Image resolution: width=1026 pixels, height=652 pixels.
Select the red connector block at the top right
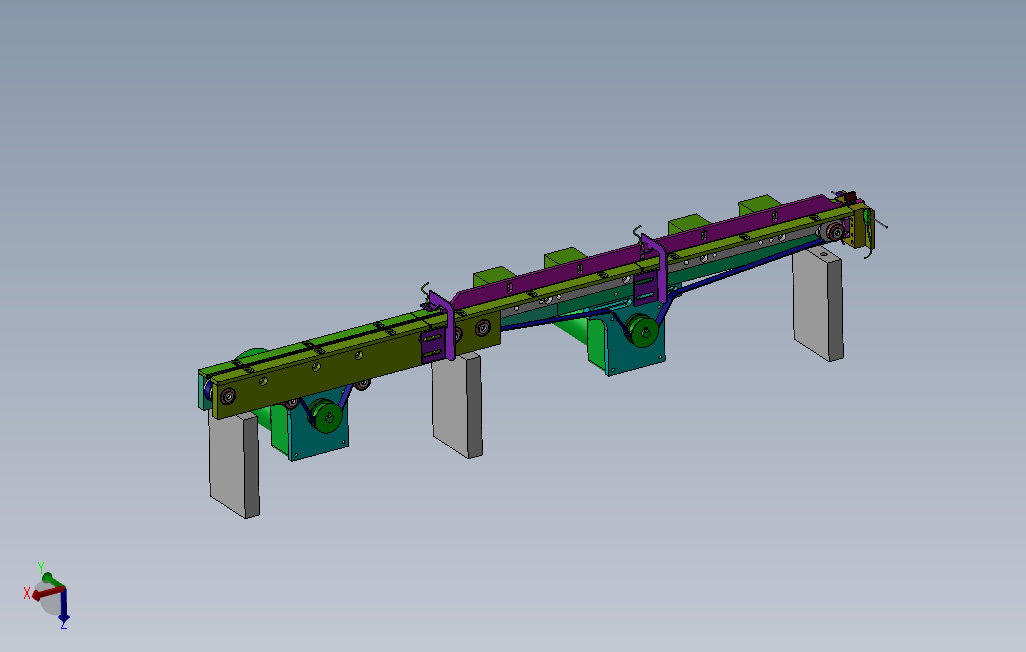click(x=850, y=195)
